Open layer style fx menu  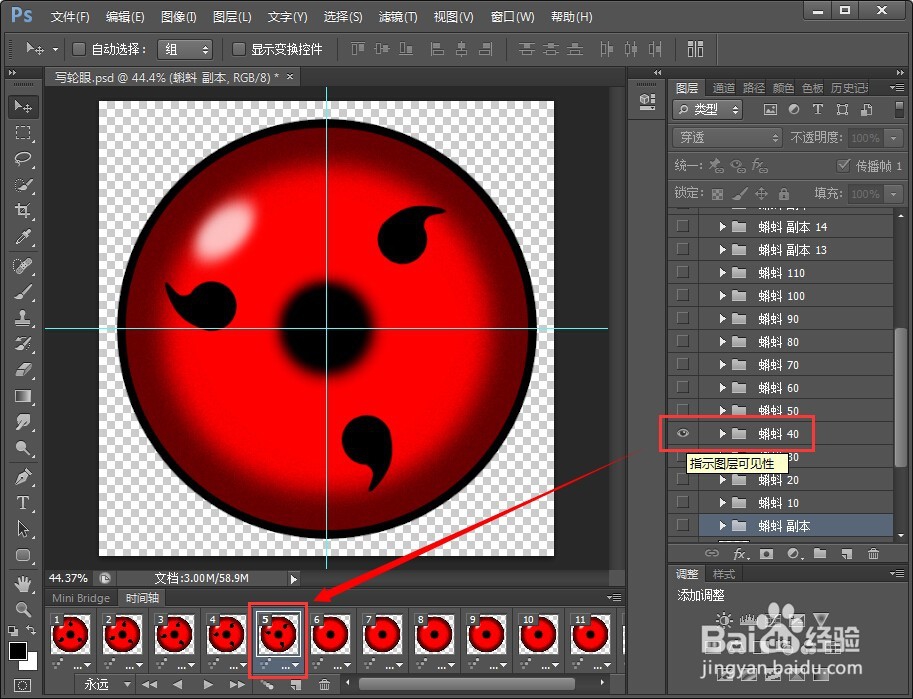point(740,553)
